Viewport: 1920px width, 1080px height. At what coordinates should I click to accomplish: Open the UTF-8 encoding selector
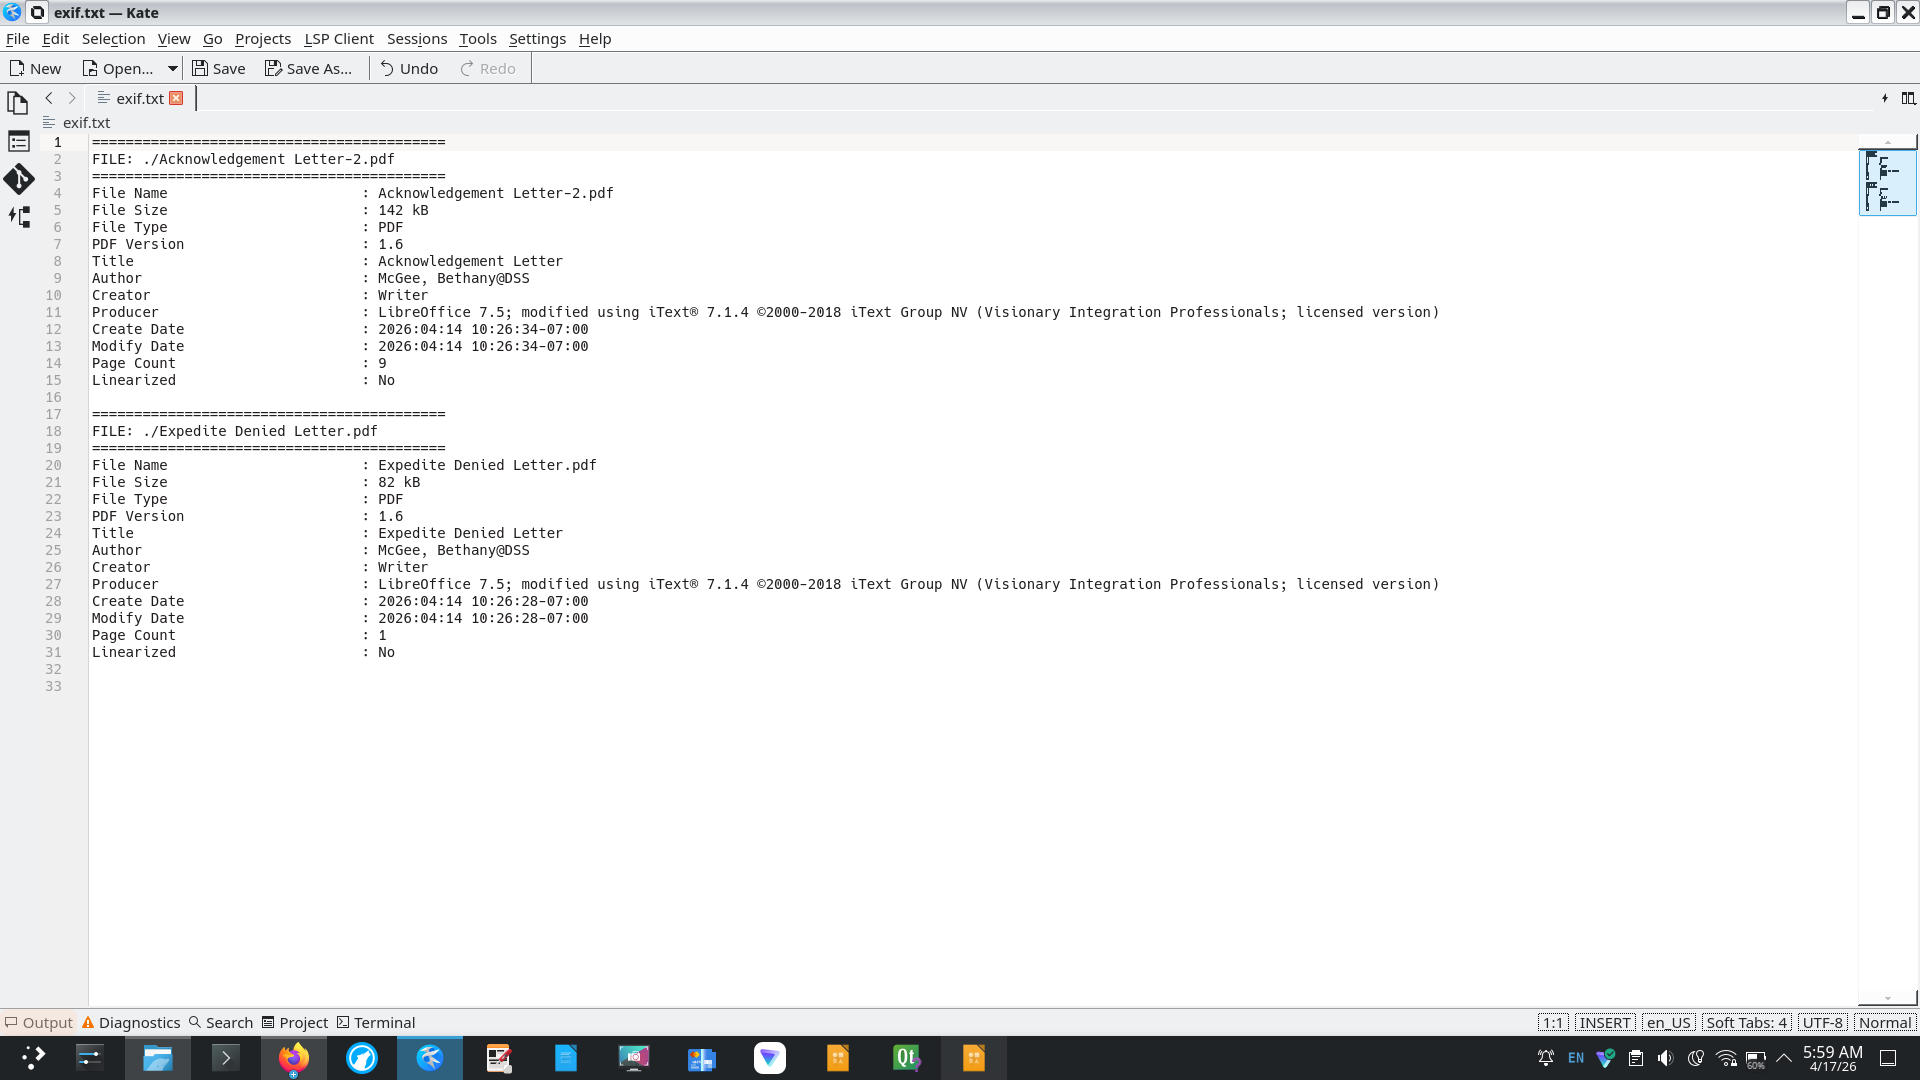[x=1822, y=1022]
